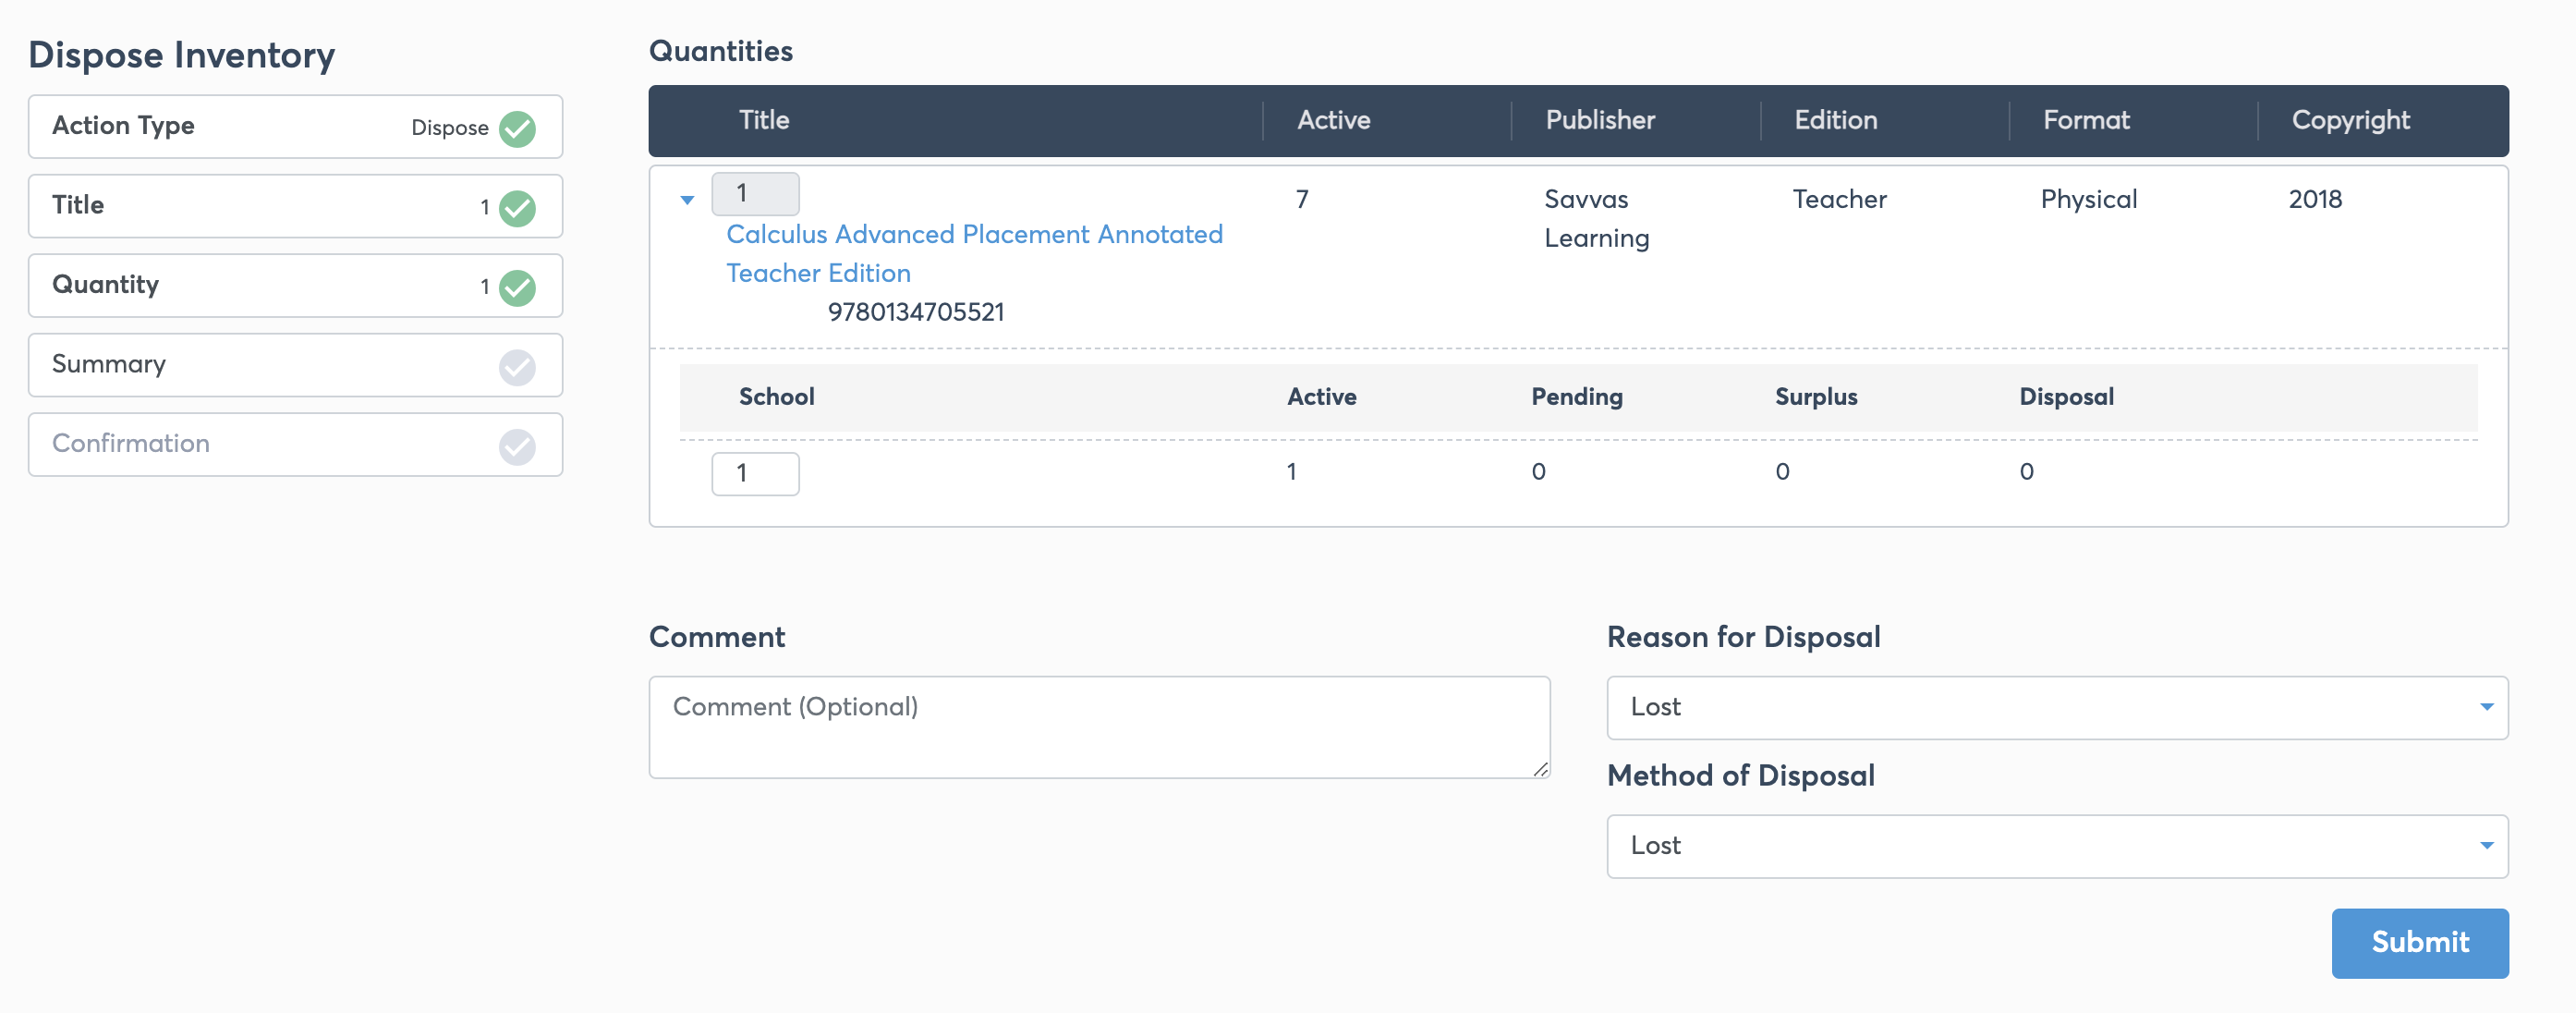The width and height of the screenshot is (2576, 1013).
Task: Open Method of Disposal dropdown
Action: click(2056, 845)
